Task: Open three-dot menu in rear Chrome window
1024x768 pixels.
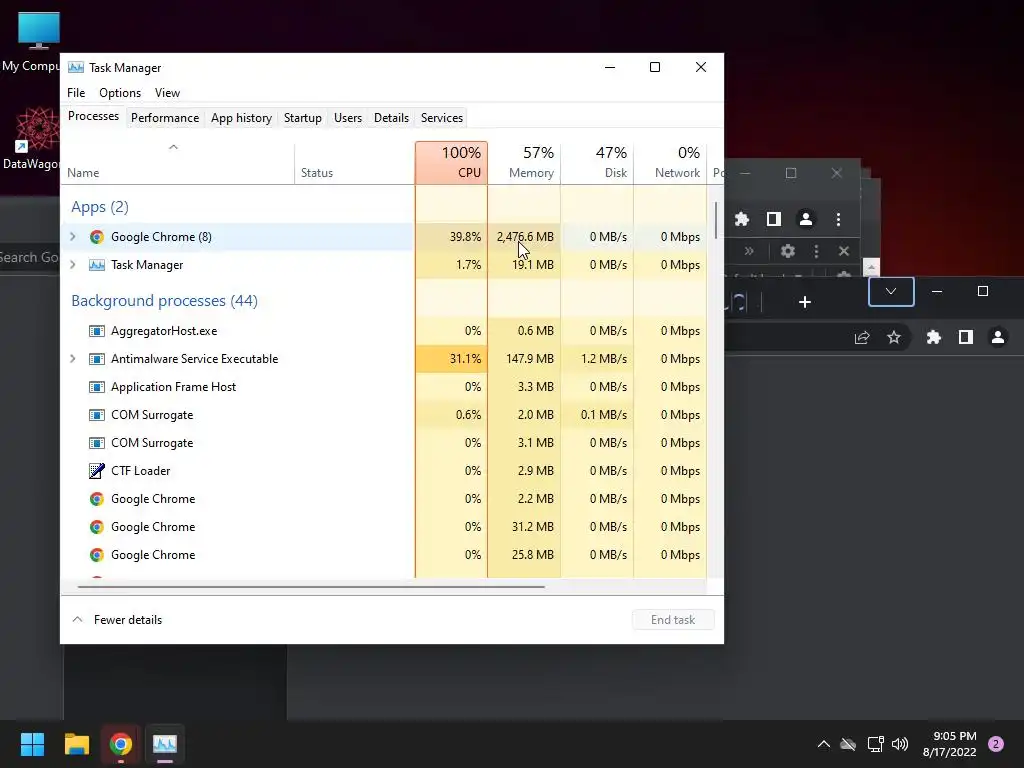Action: click(839, 219)
